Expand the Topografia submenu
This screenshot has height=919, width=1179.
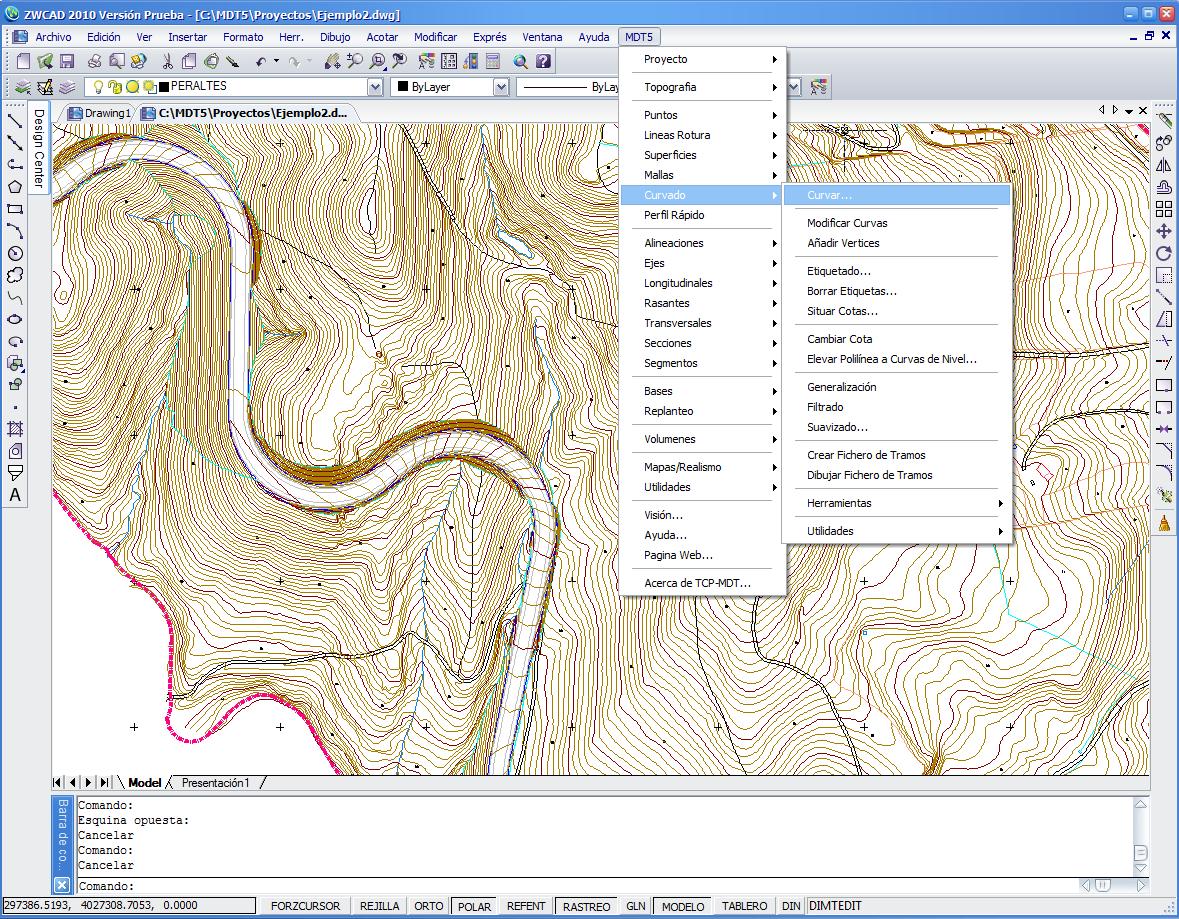[703, 87]
